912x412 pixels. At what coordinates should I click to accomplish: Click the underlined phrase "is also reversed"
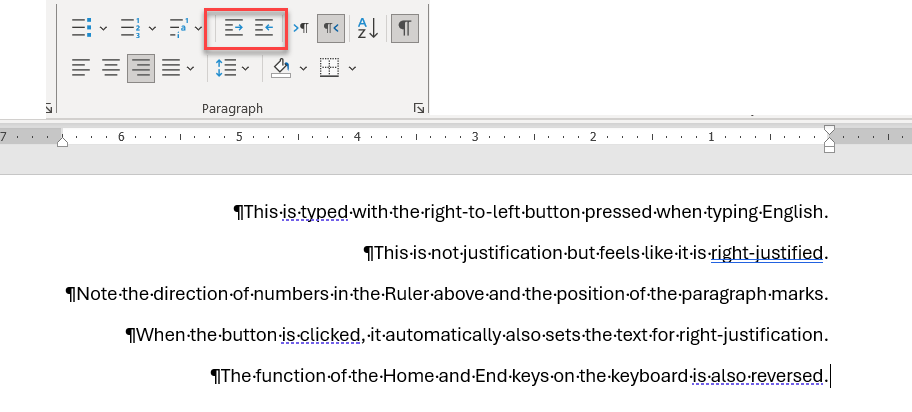[756, 376]
